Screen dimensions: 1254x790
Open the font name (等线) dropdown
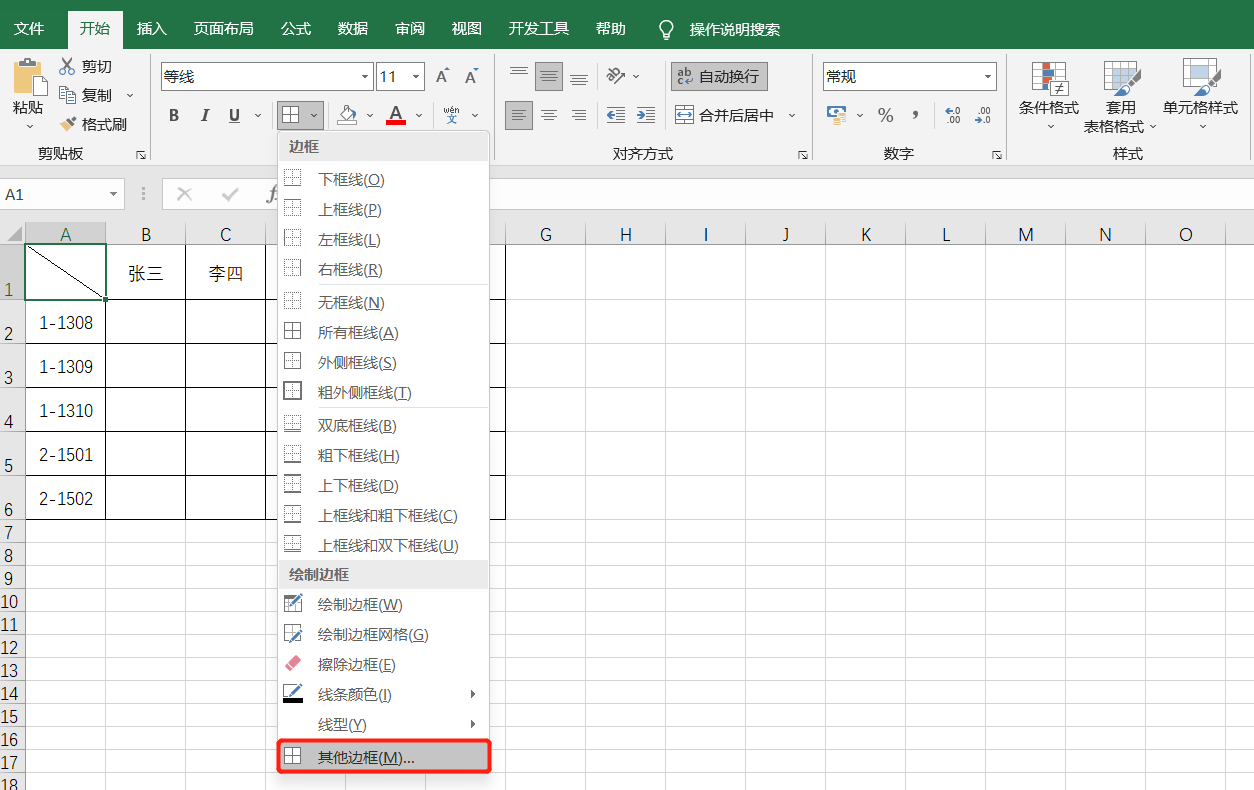tap(365, 77)
